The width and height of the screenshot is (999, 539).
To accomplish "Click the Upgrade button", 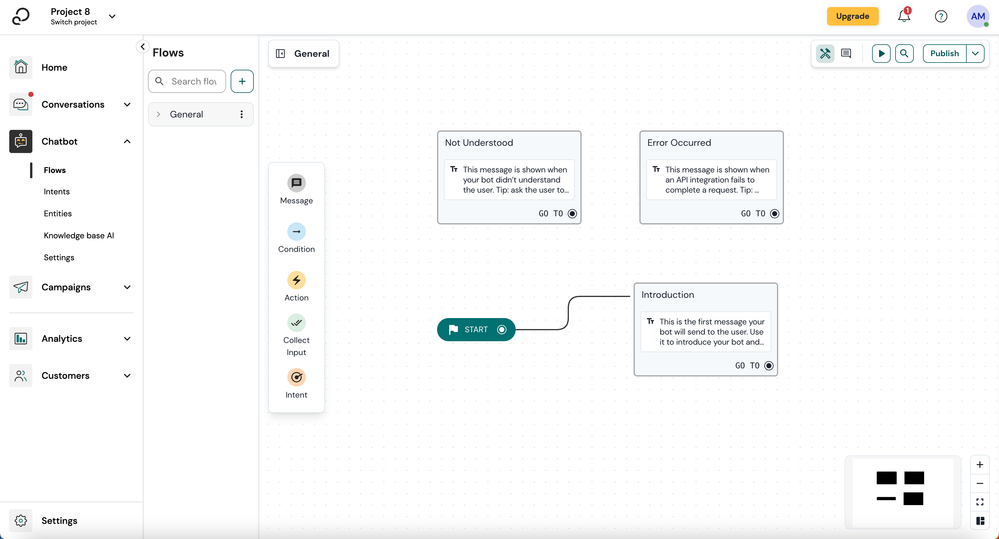I will pyautogui.click(x=852, y=17).
